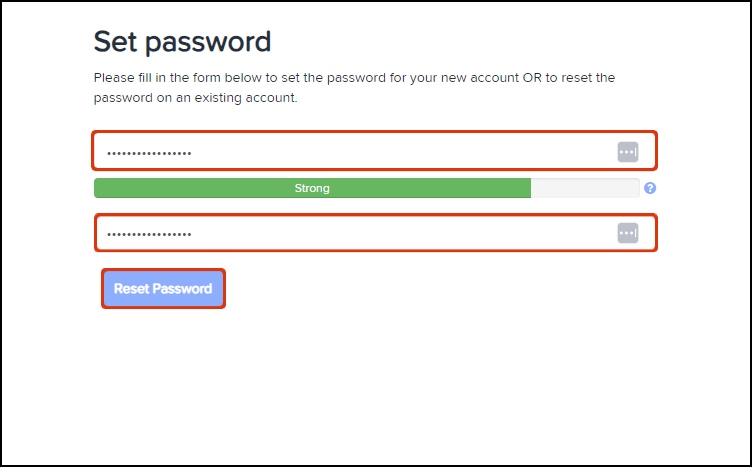752x467 pixels.
Task: Open the blue question mark help icon
Action: (650, 188)
